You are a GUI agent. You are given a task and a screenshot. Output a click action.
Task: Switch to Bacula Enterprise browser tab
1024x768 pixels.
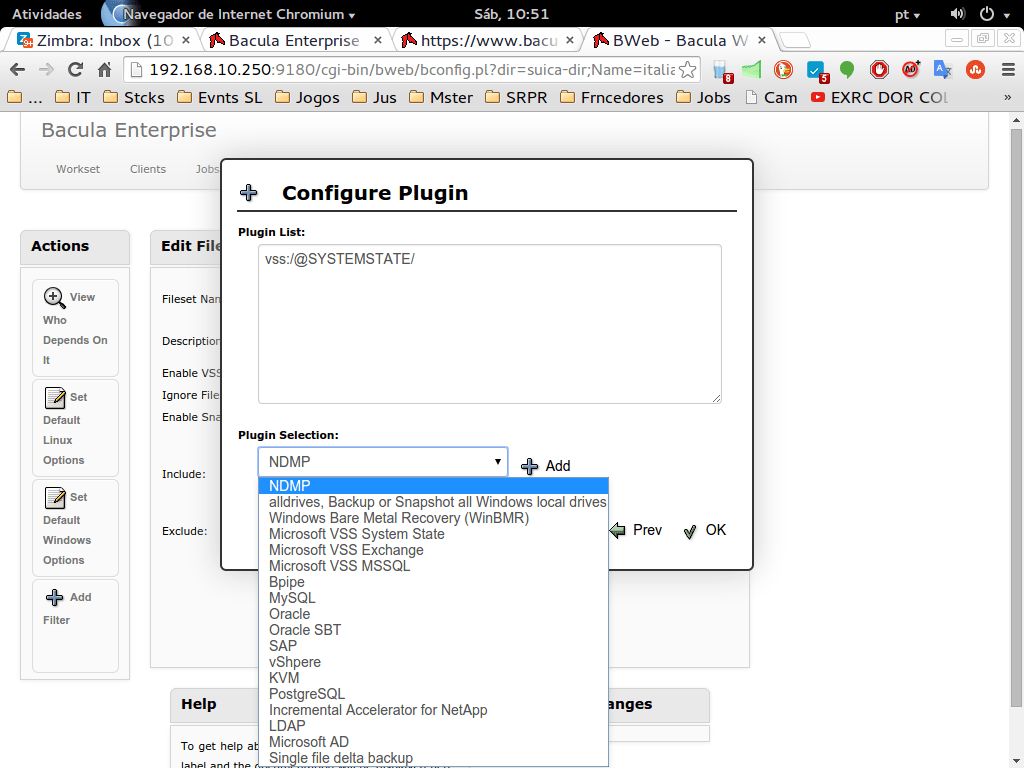(x=295, y=40)
